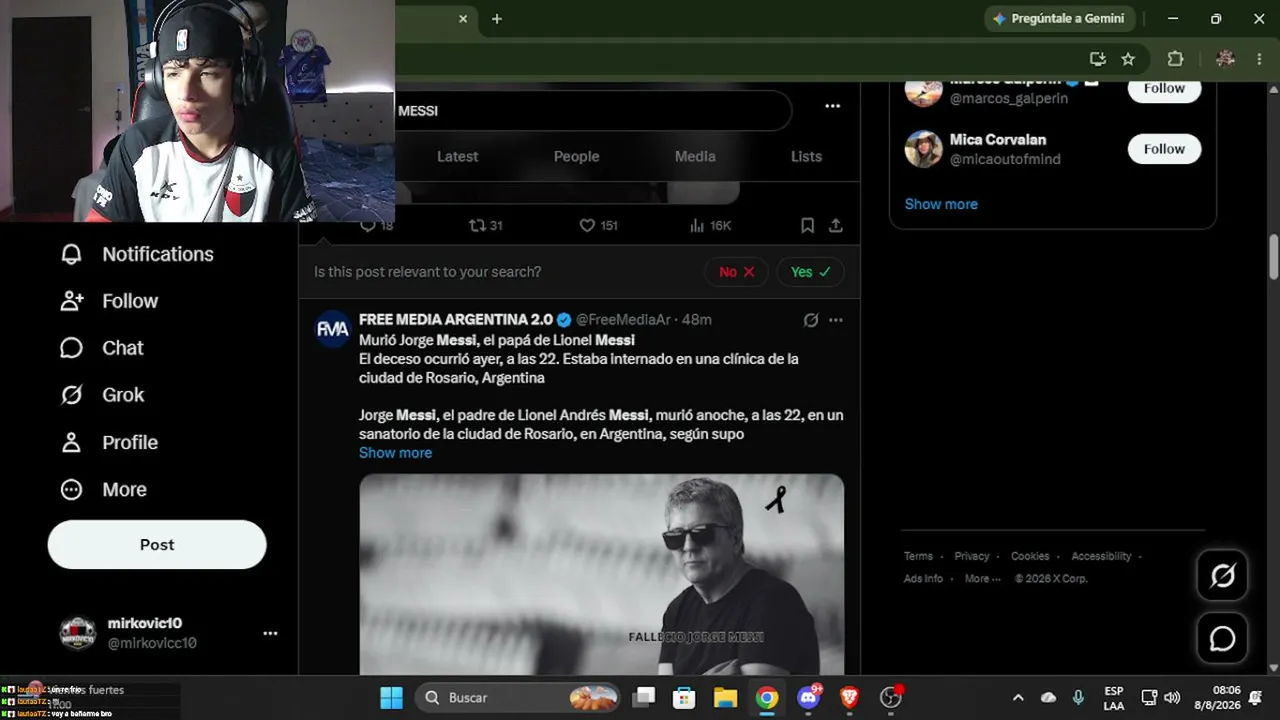Screen dimensions: 1280x720
Task: Open floating Grok button at bottom right
Action: click(x=1222, y=575)
